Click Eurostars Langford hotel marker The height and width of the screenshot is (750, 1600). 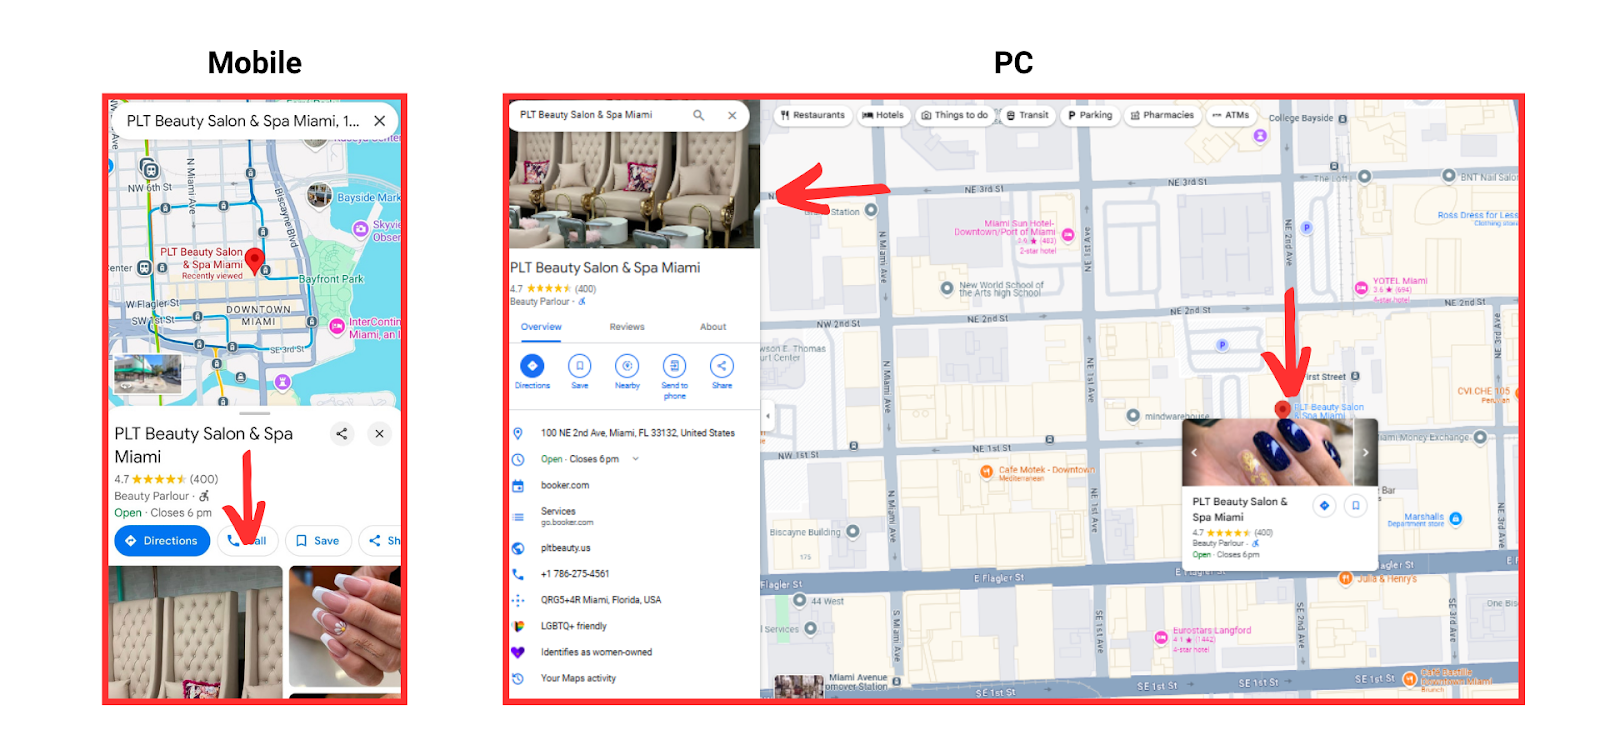point(1161,637)
